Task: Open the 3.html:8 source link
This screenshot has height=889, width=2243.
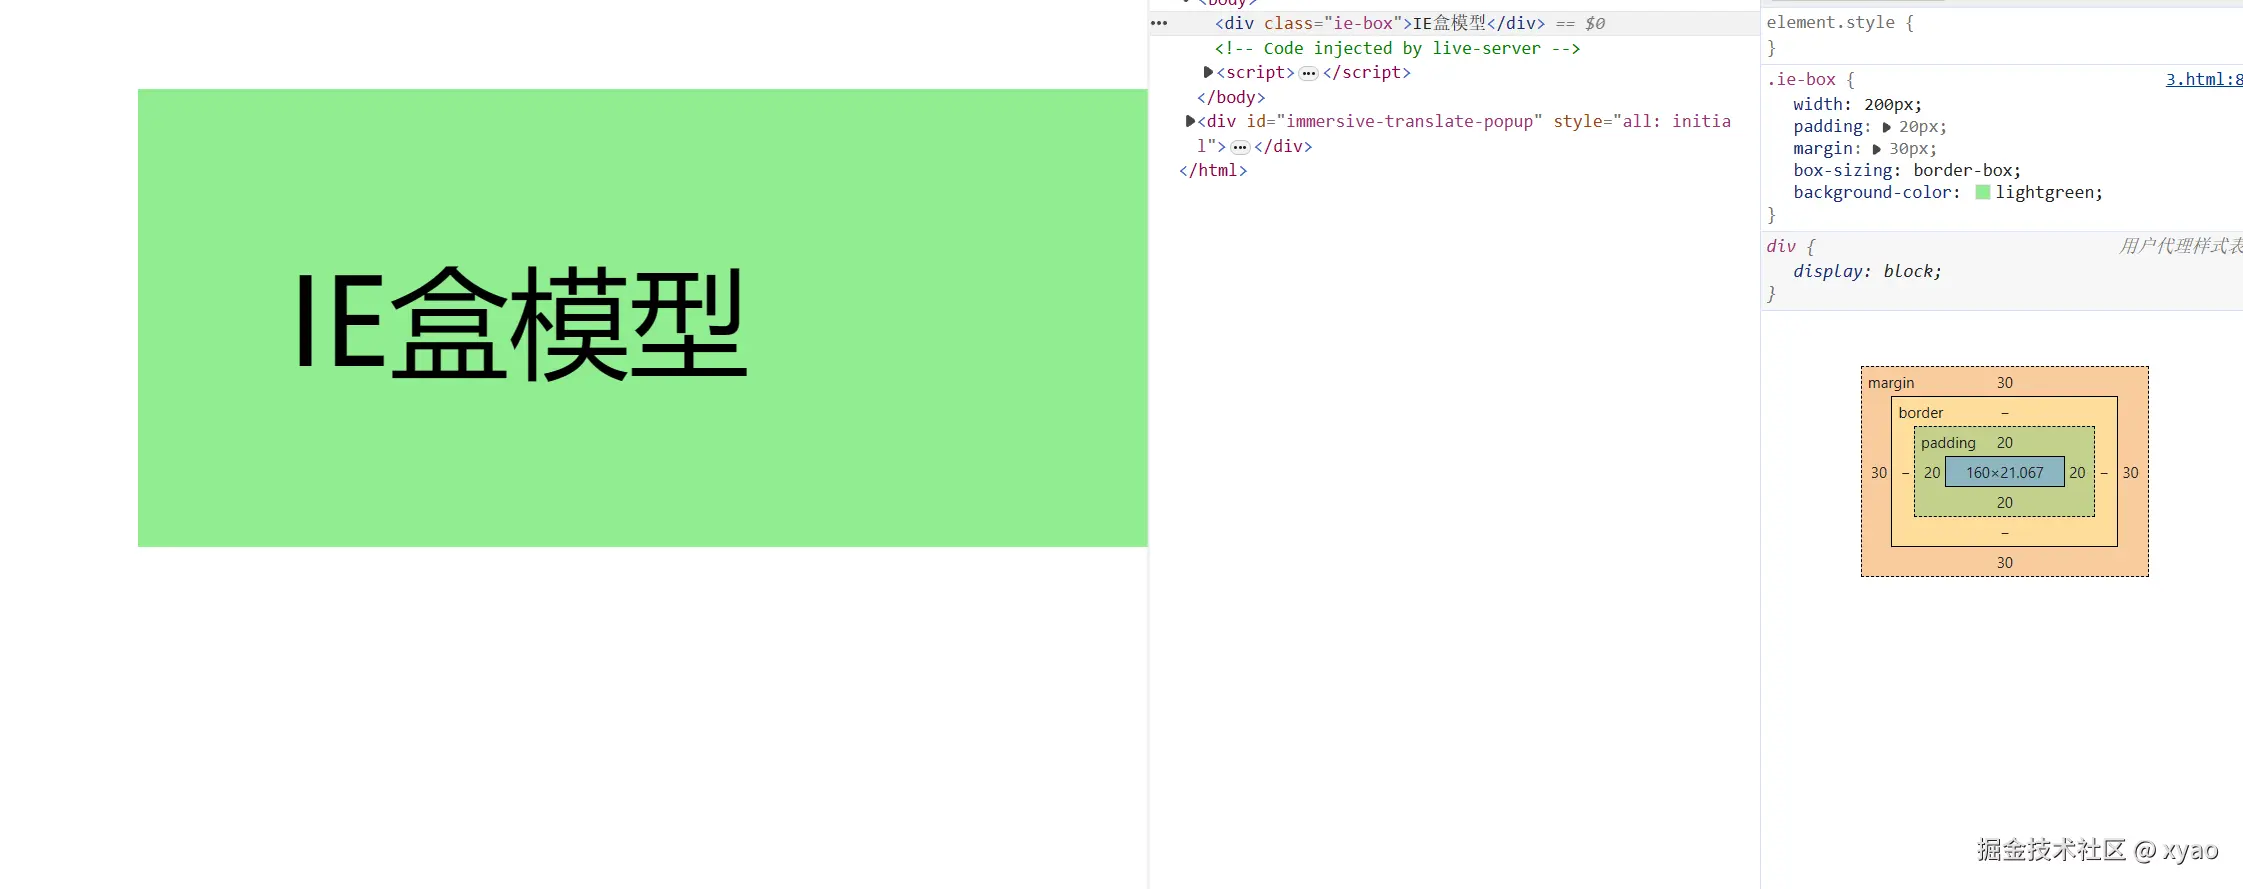Action: pyautogui.click(x=2204, y=79)
